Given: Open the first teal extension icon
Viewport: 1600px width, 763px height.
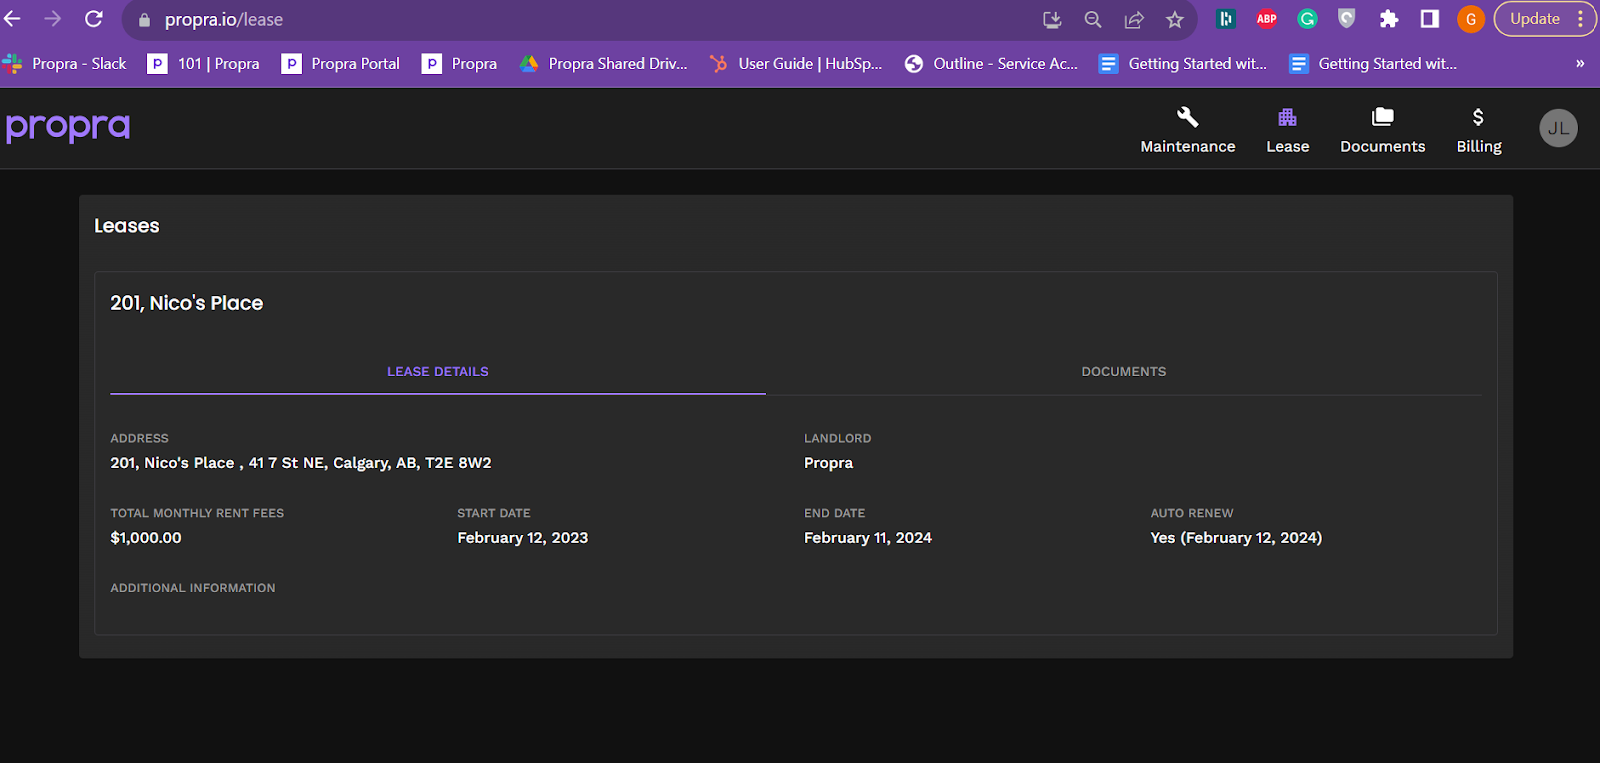Looking at the screenshot, I should (x=1226, y=19).
